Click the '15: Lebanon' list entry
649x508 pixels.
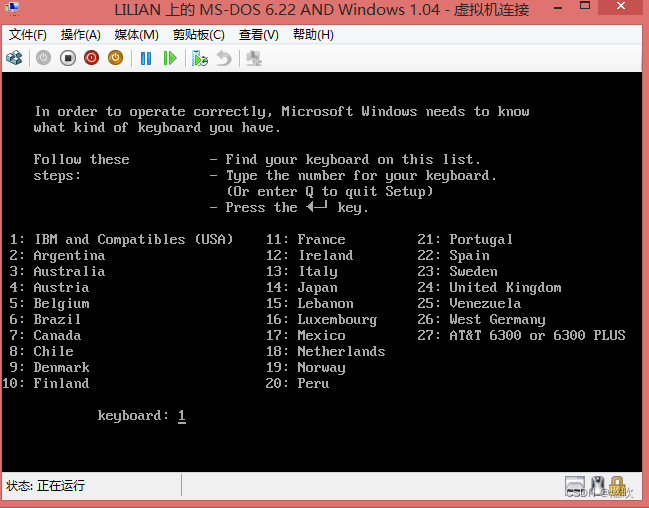coord(310,303)
